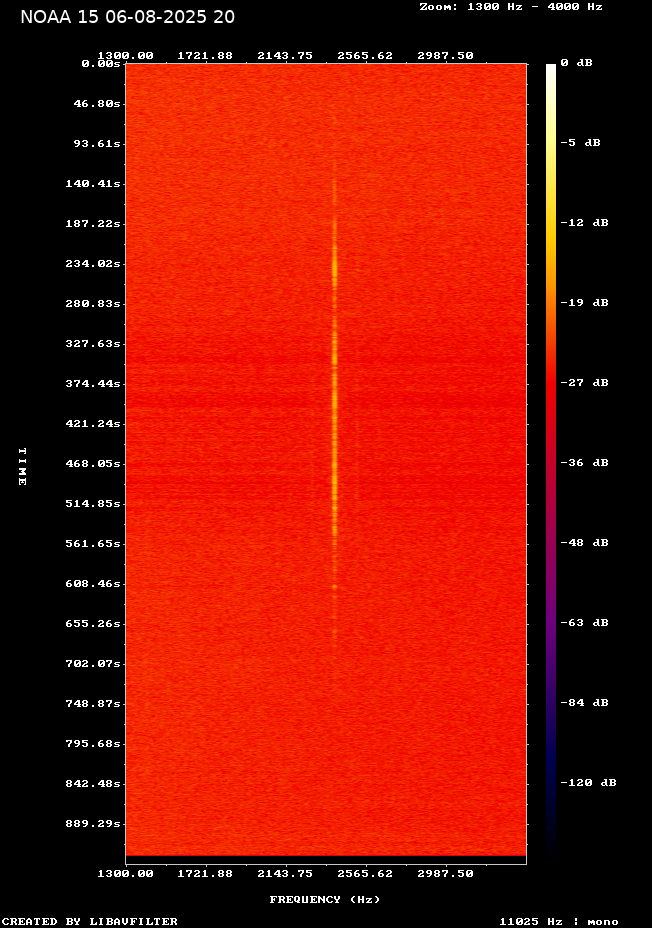Click the -120 dB color scale label
652x928 pixels.
pyautogui.click(x=587, y=783)
